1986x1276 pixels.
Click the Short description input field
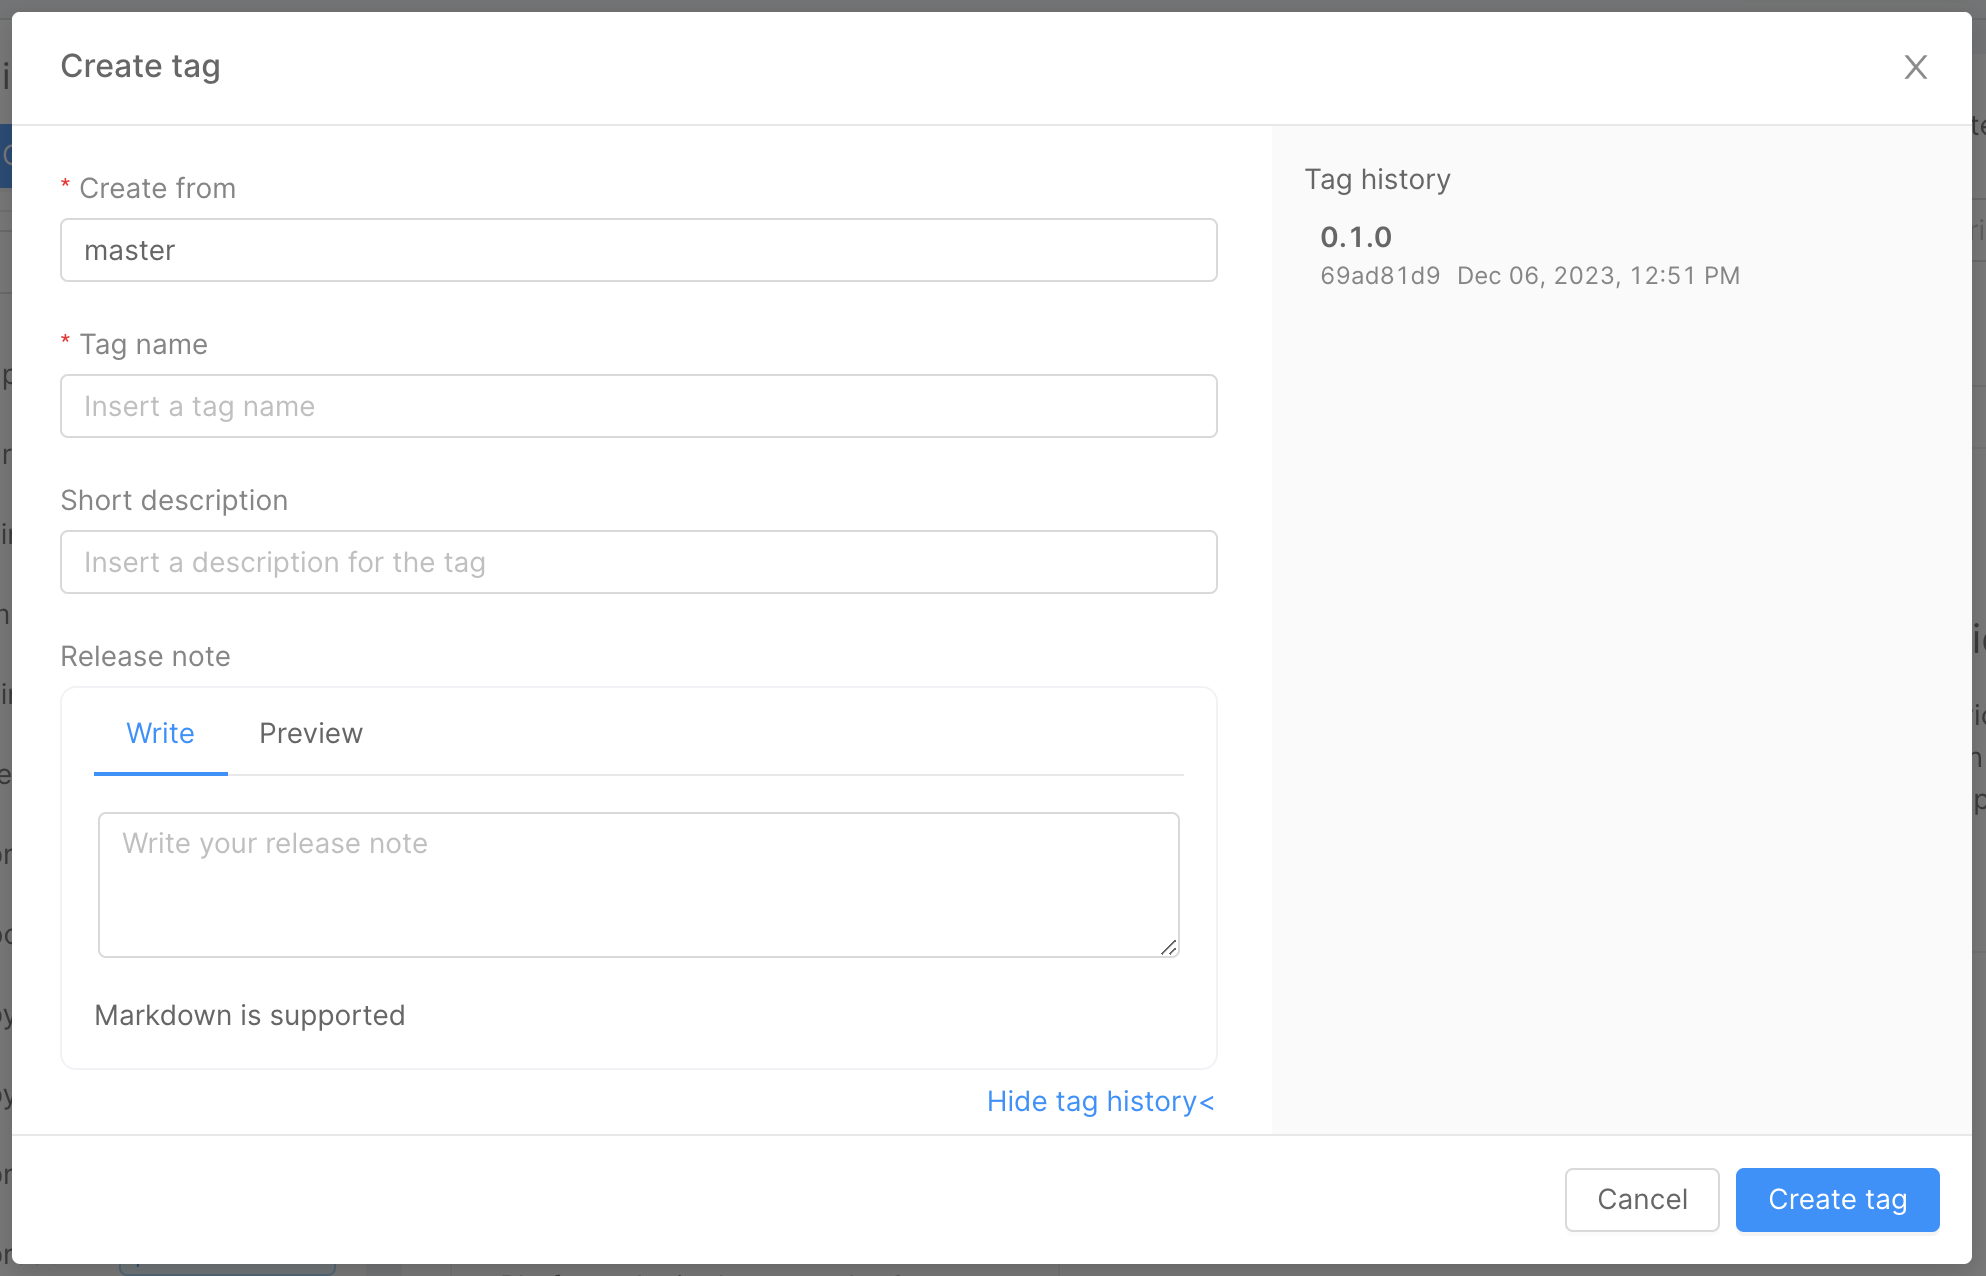[639, 562]
